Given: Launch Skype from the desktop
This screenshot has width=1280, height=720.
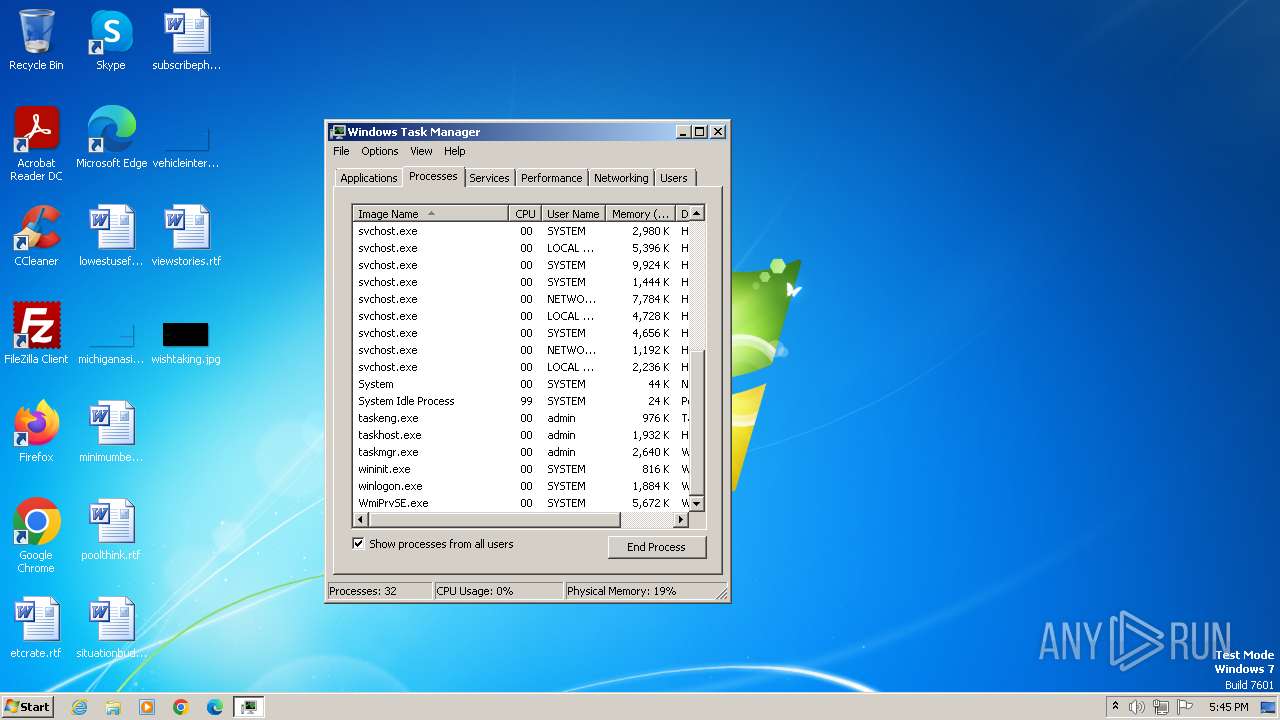Looking at the screenshot, I should pyautogui.click(x=111, y=40).
